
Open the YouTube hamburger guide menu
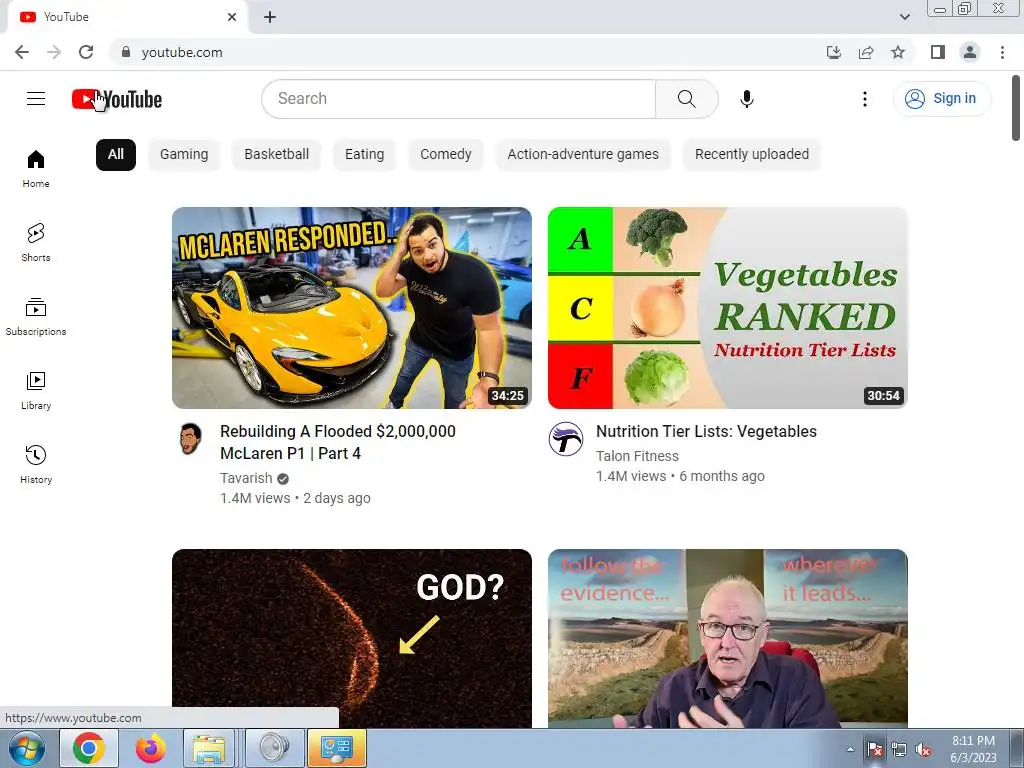[x=36, y=99]
